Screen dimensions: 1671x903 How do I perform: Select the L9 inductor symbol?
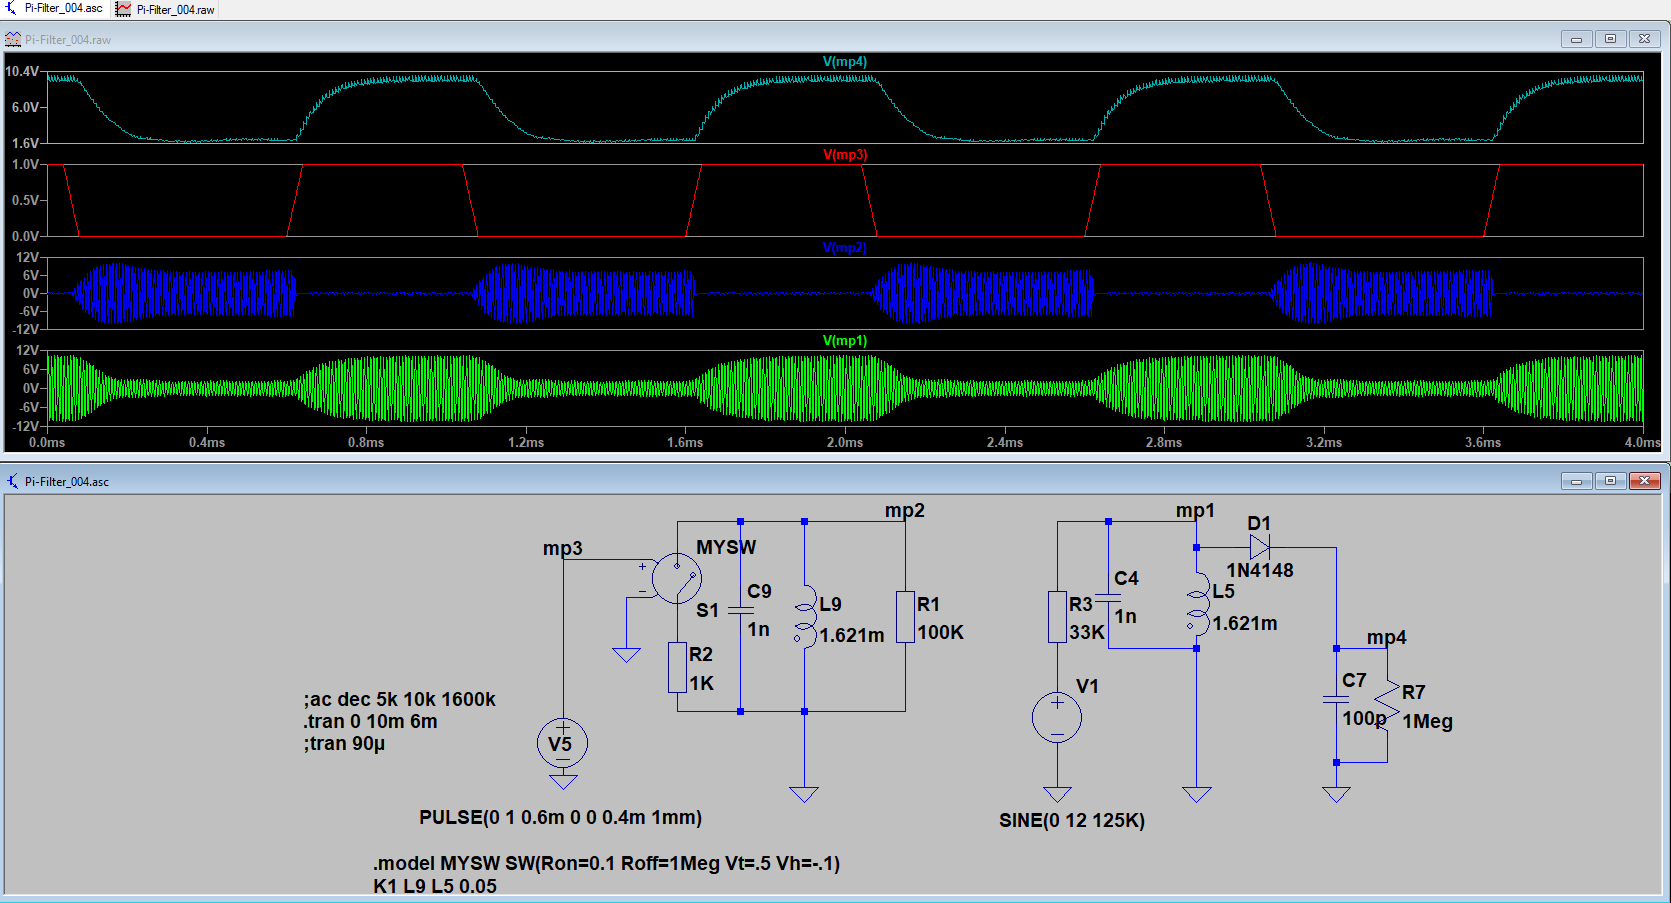click(x=805, y=616)
